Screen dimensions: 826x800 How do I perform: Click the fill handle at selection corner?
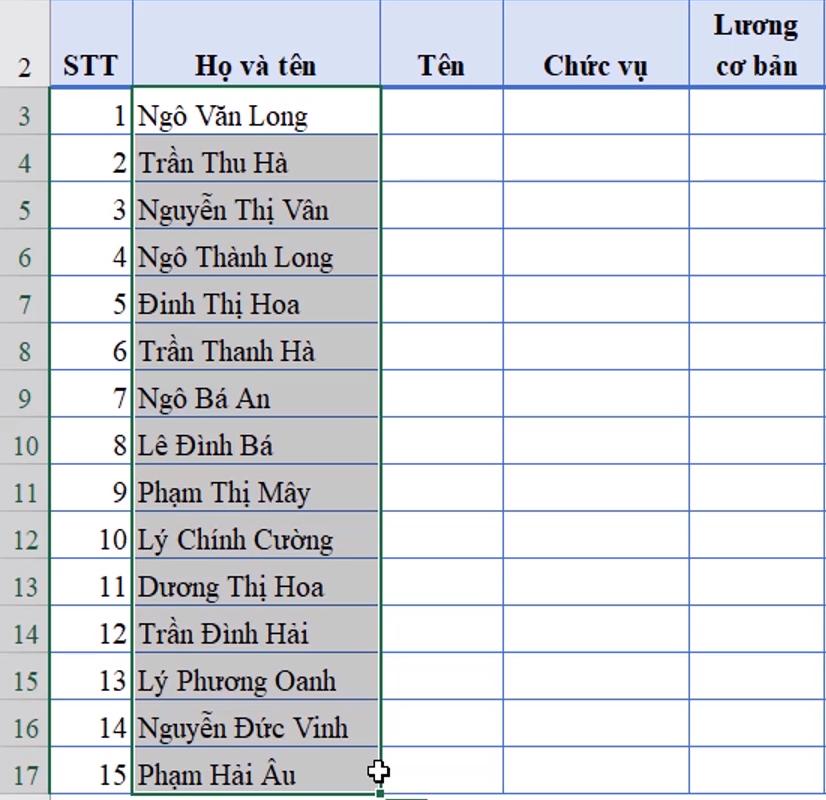click(x=381, y=795)
